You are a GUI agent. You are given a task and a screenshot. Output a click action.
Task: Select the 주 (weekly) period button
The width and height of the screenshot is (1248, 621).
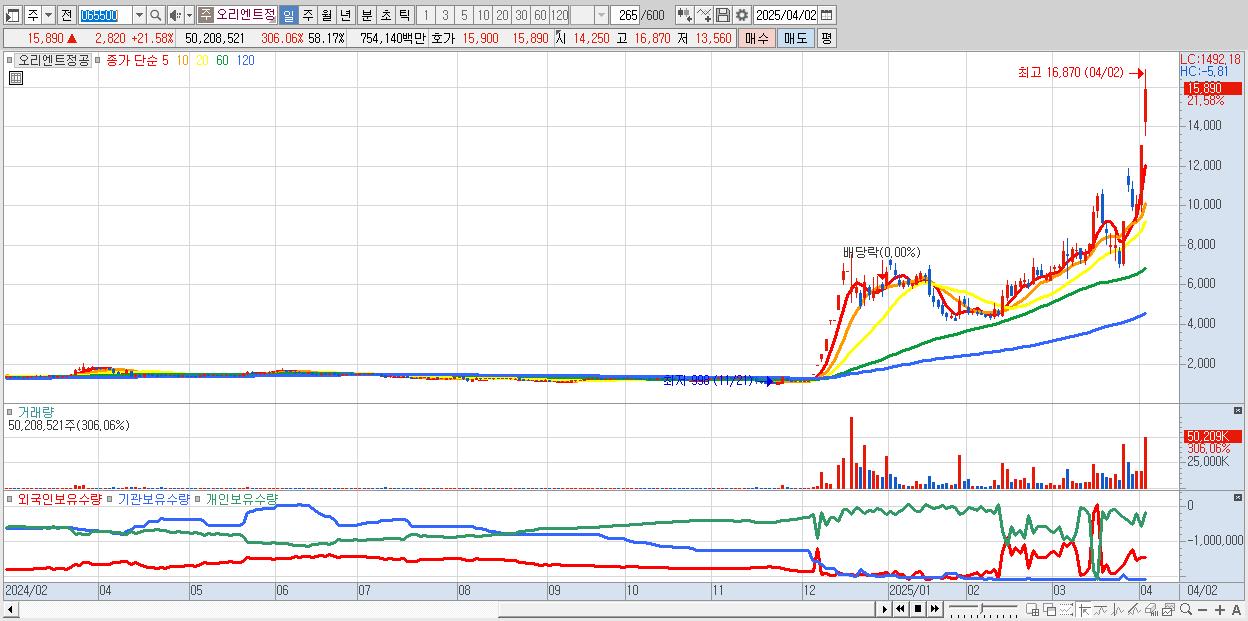tap(307, 15)
